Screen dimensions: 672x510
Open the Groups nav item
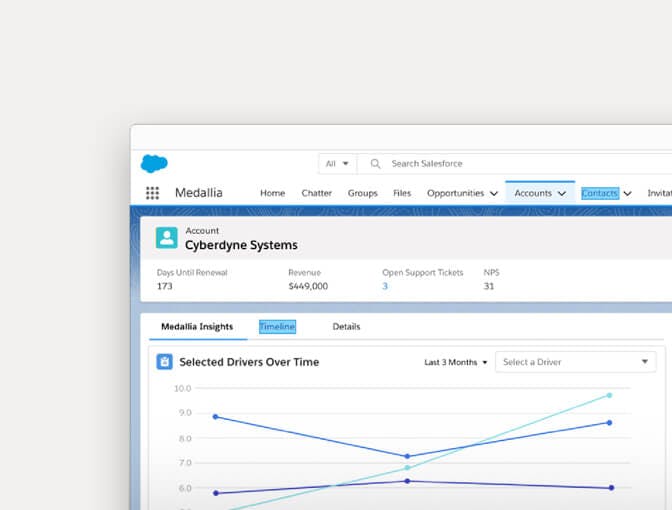(x=363, y=193)
